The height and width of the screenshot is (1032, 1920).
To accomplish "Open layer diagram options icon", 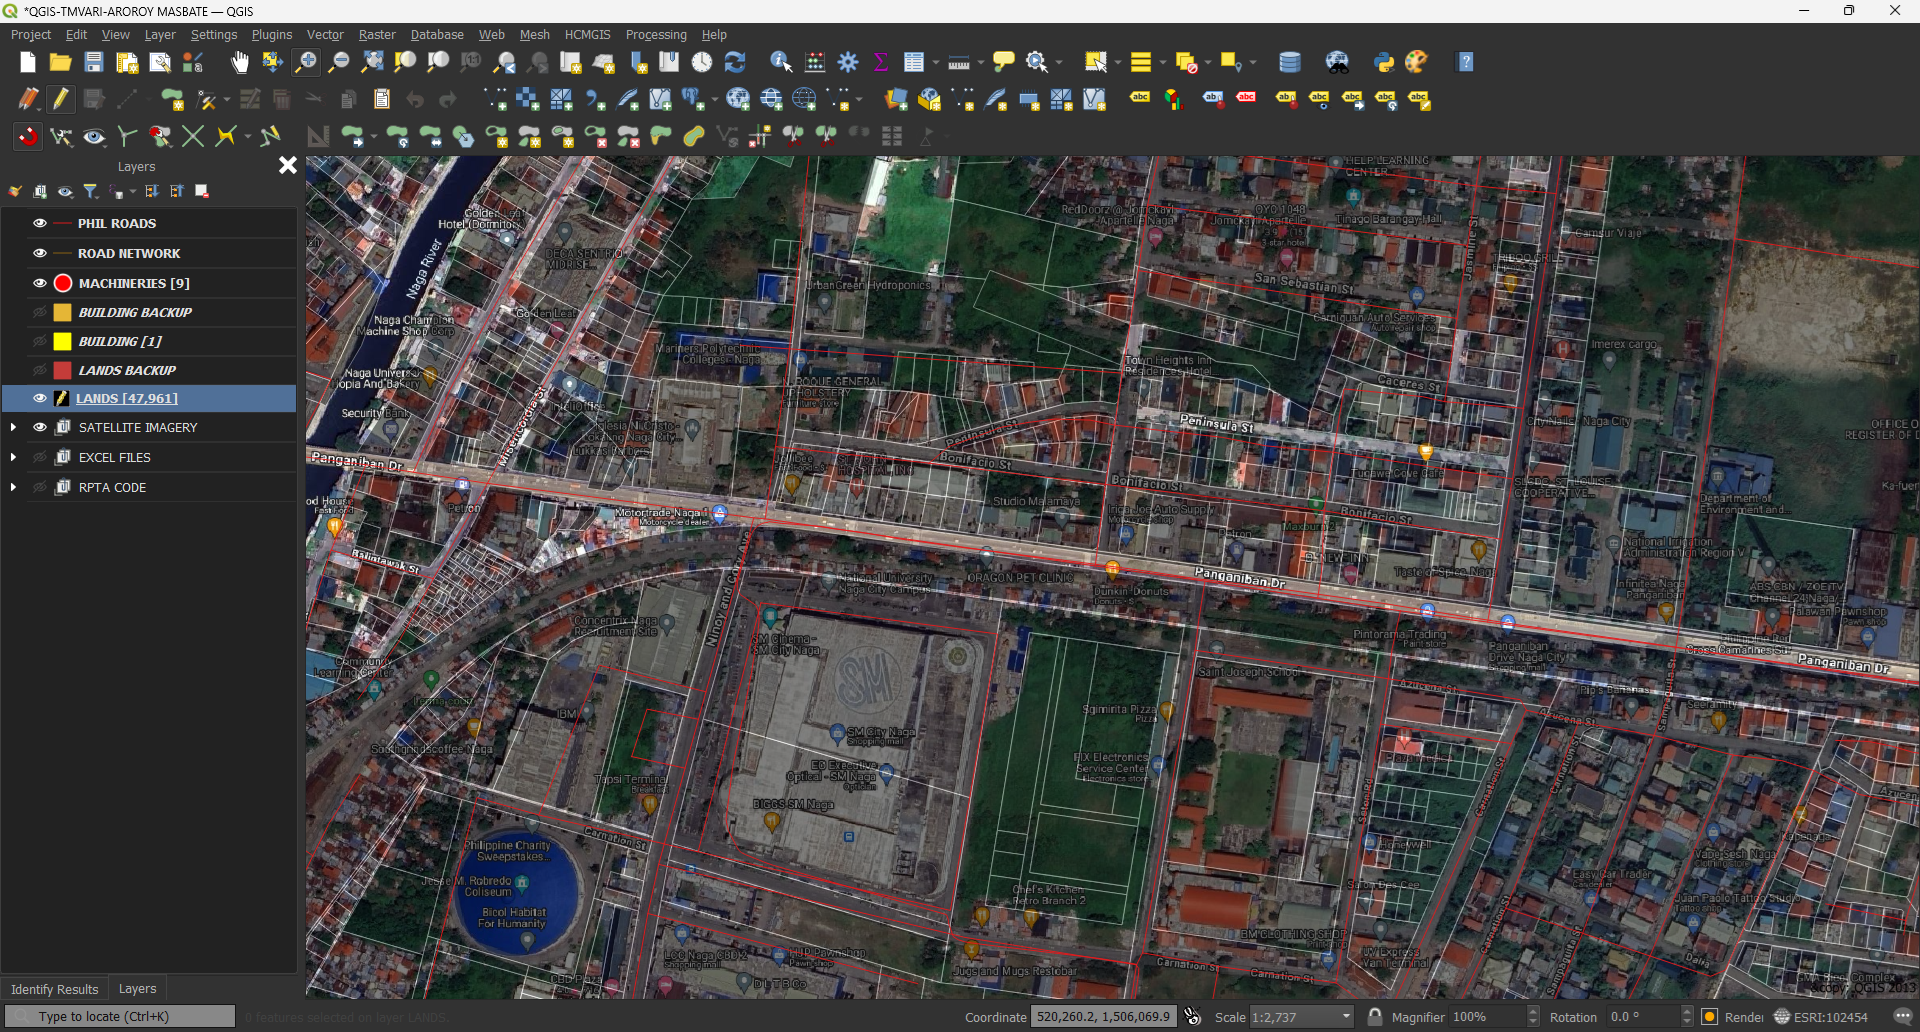I will tap(1173, 99).
